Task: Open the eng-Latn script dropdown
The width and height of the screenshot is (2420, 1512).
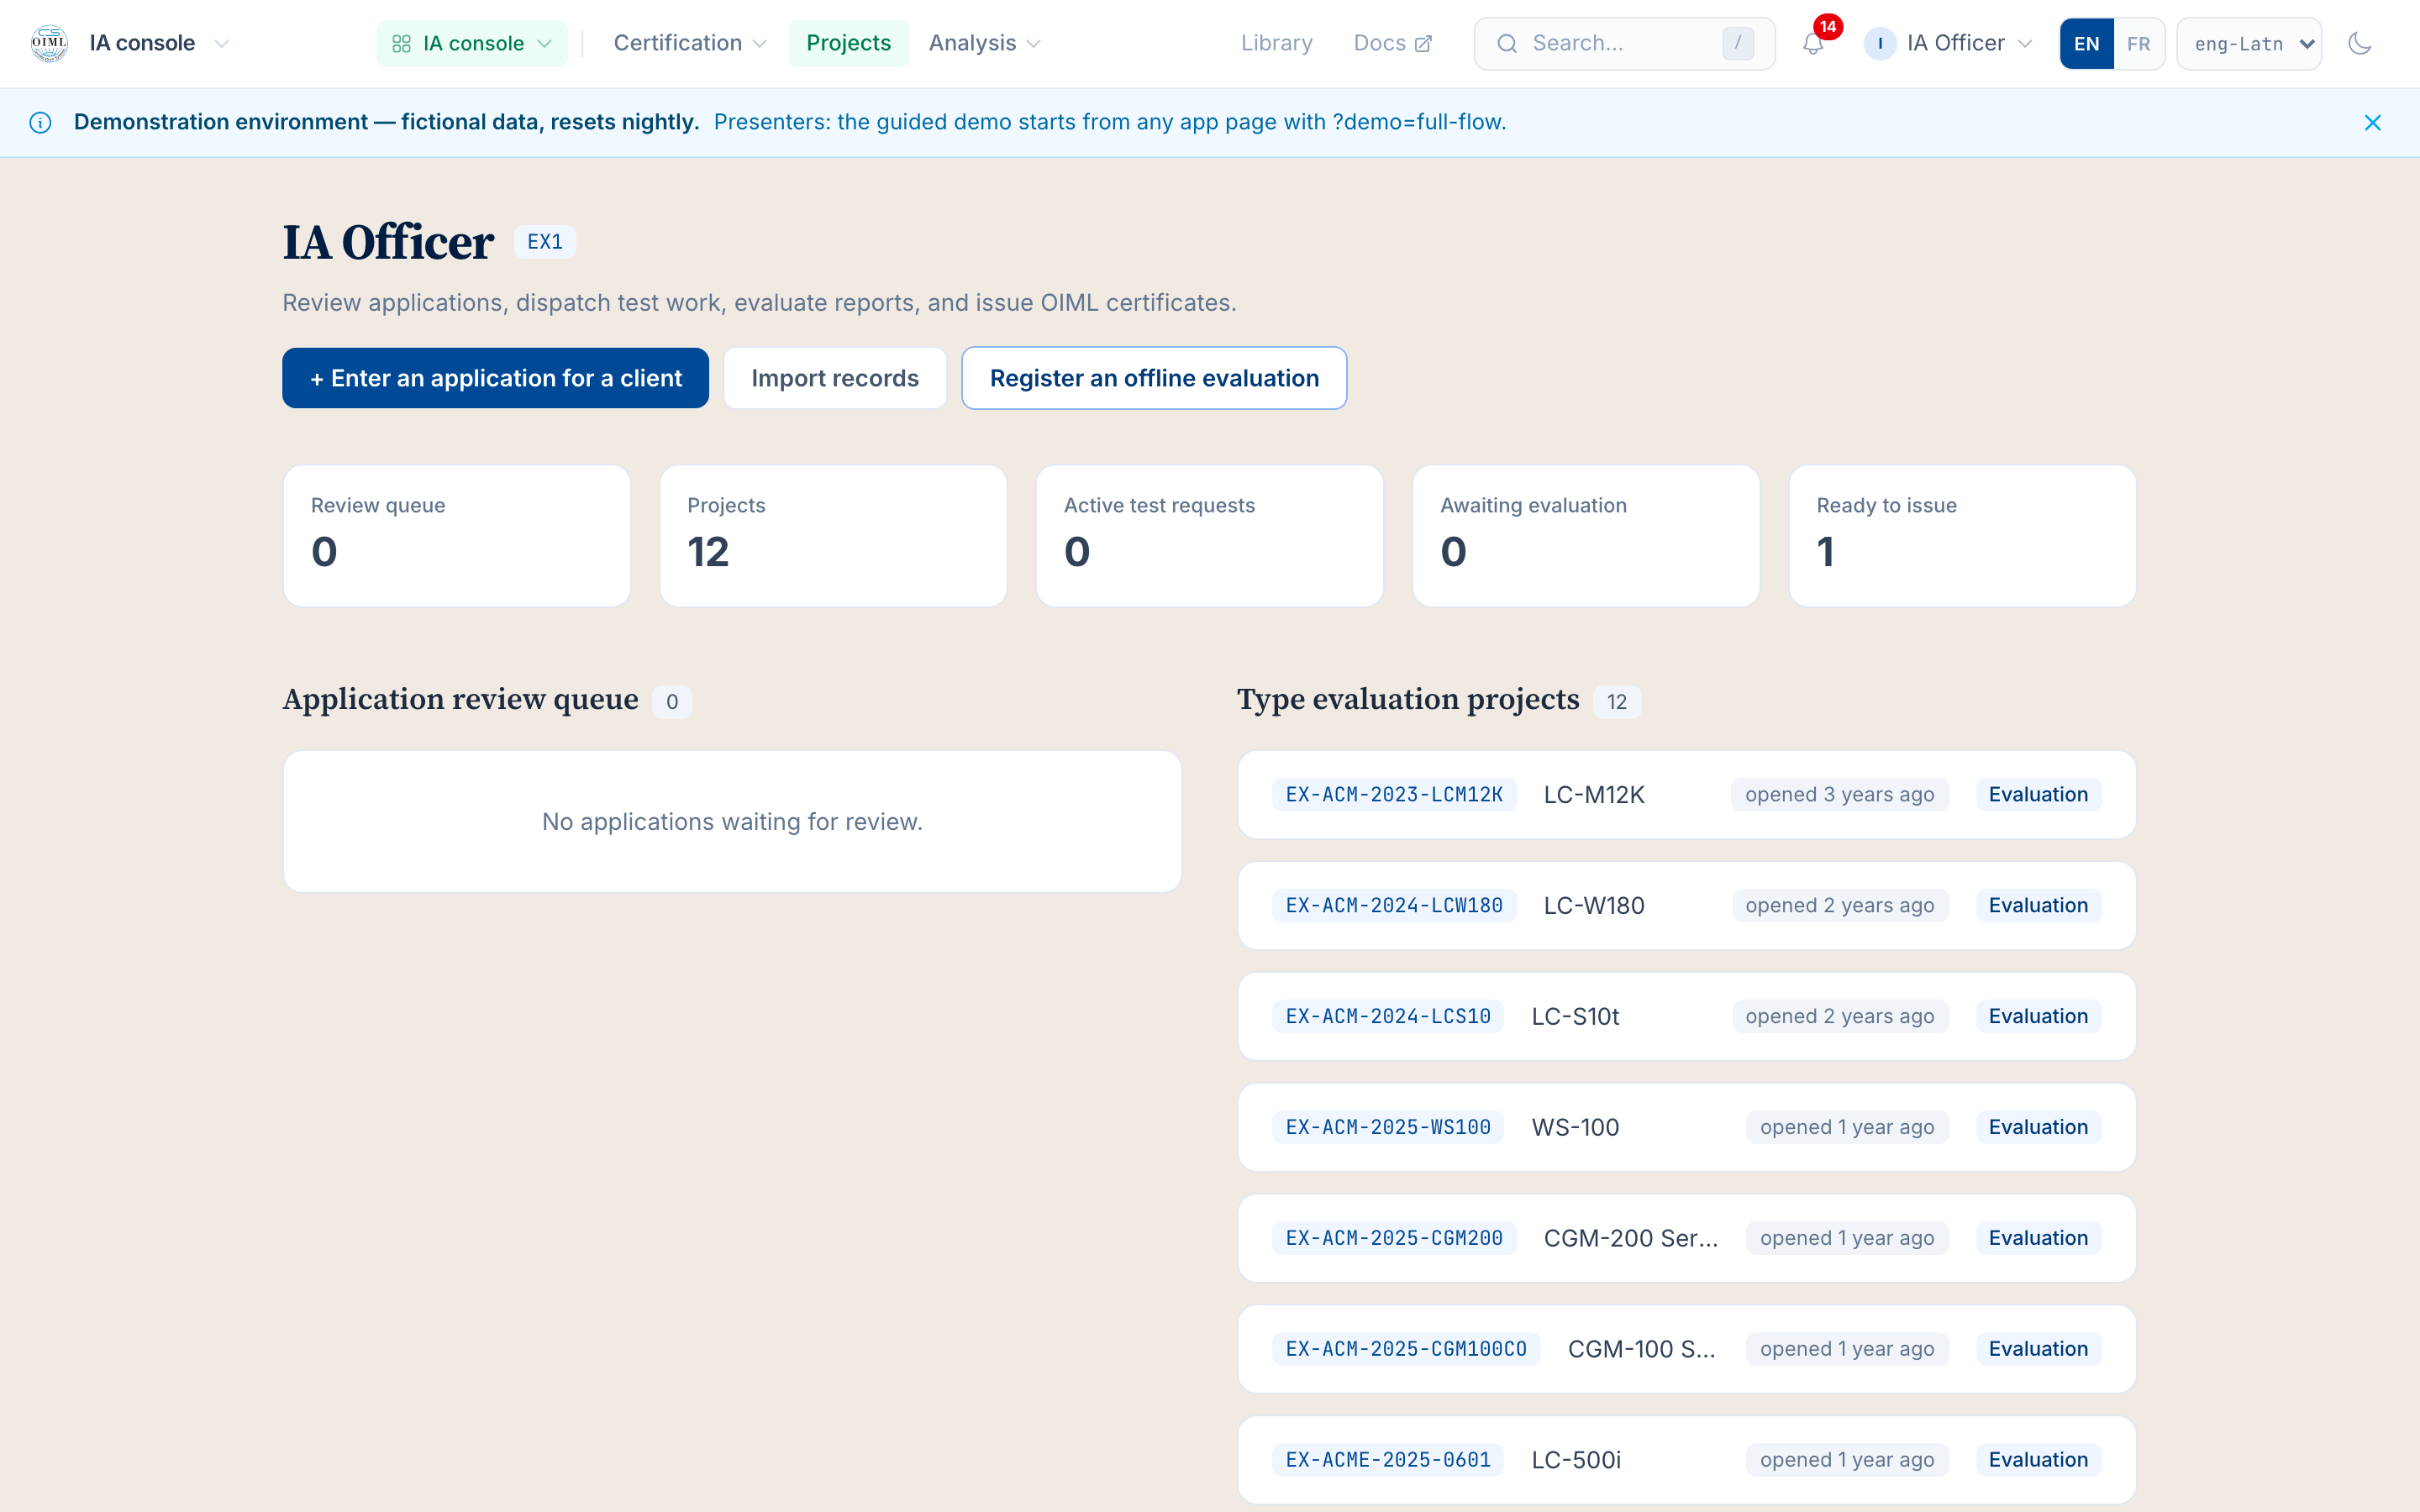Action: [2248, 43]
